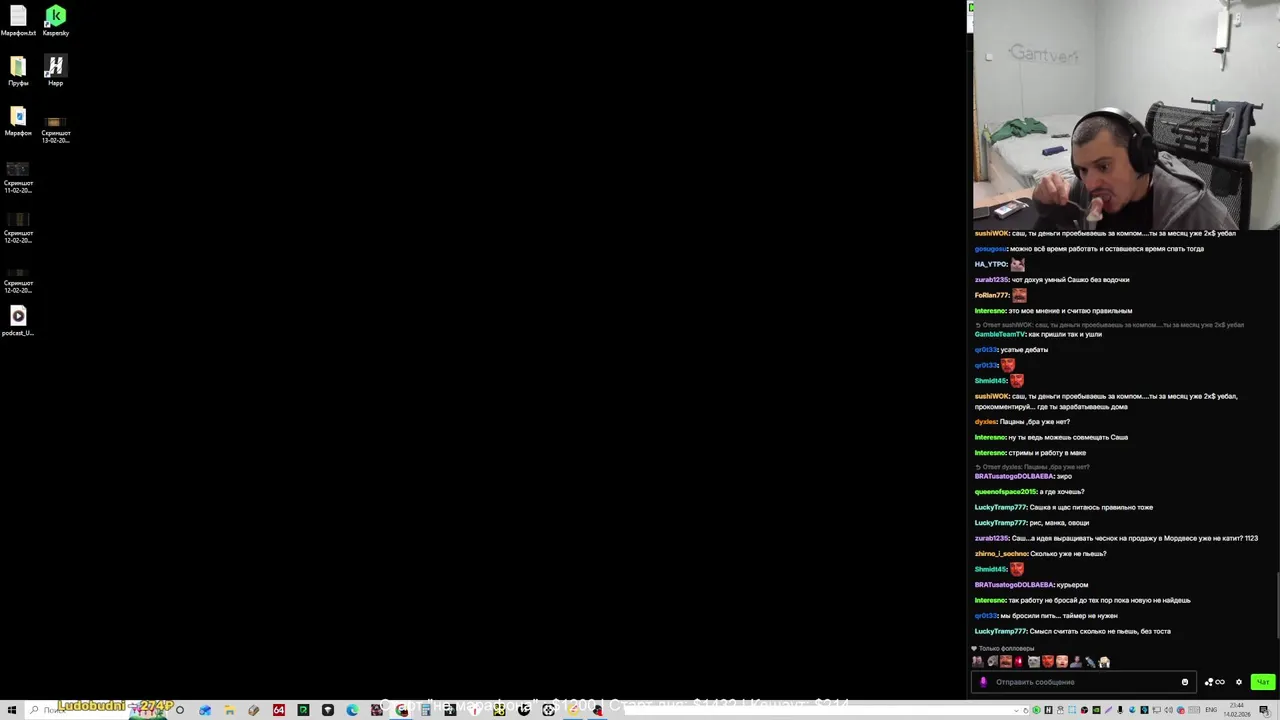Viewport: 1280px width, 720px height.
Task: Open the Windows notification center icon
Action: 1263,710
